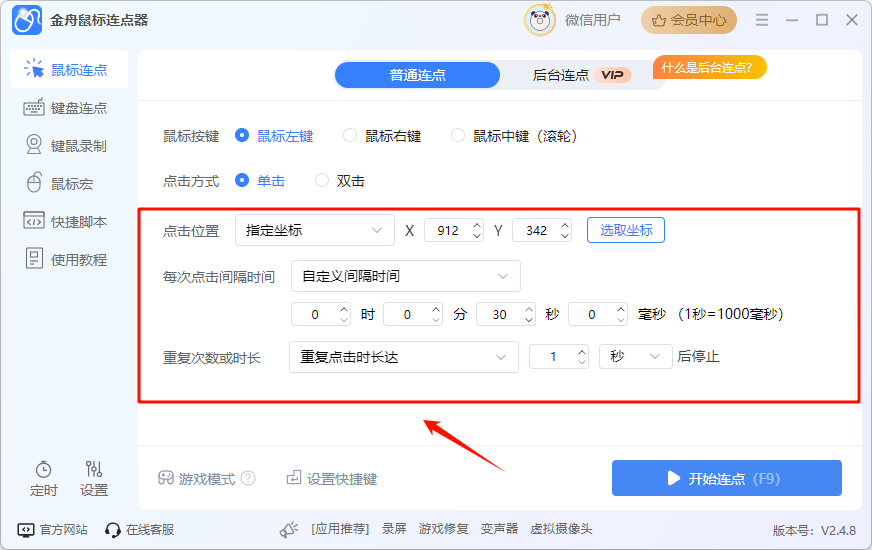This screenshot has width=872, height=550.
Task: Click the megaphone icon before 应用推荐
Action: click(x=289, y=529)
